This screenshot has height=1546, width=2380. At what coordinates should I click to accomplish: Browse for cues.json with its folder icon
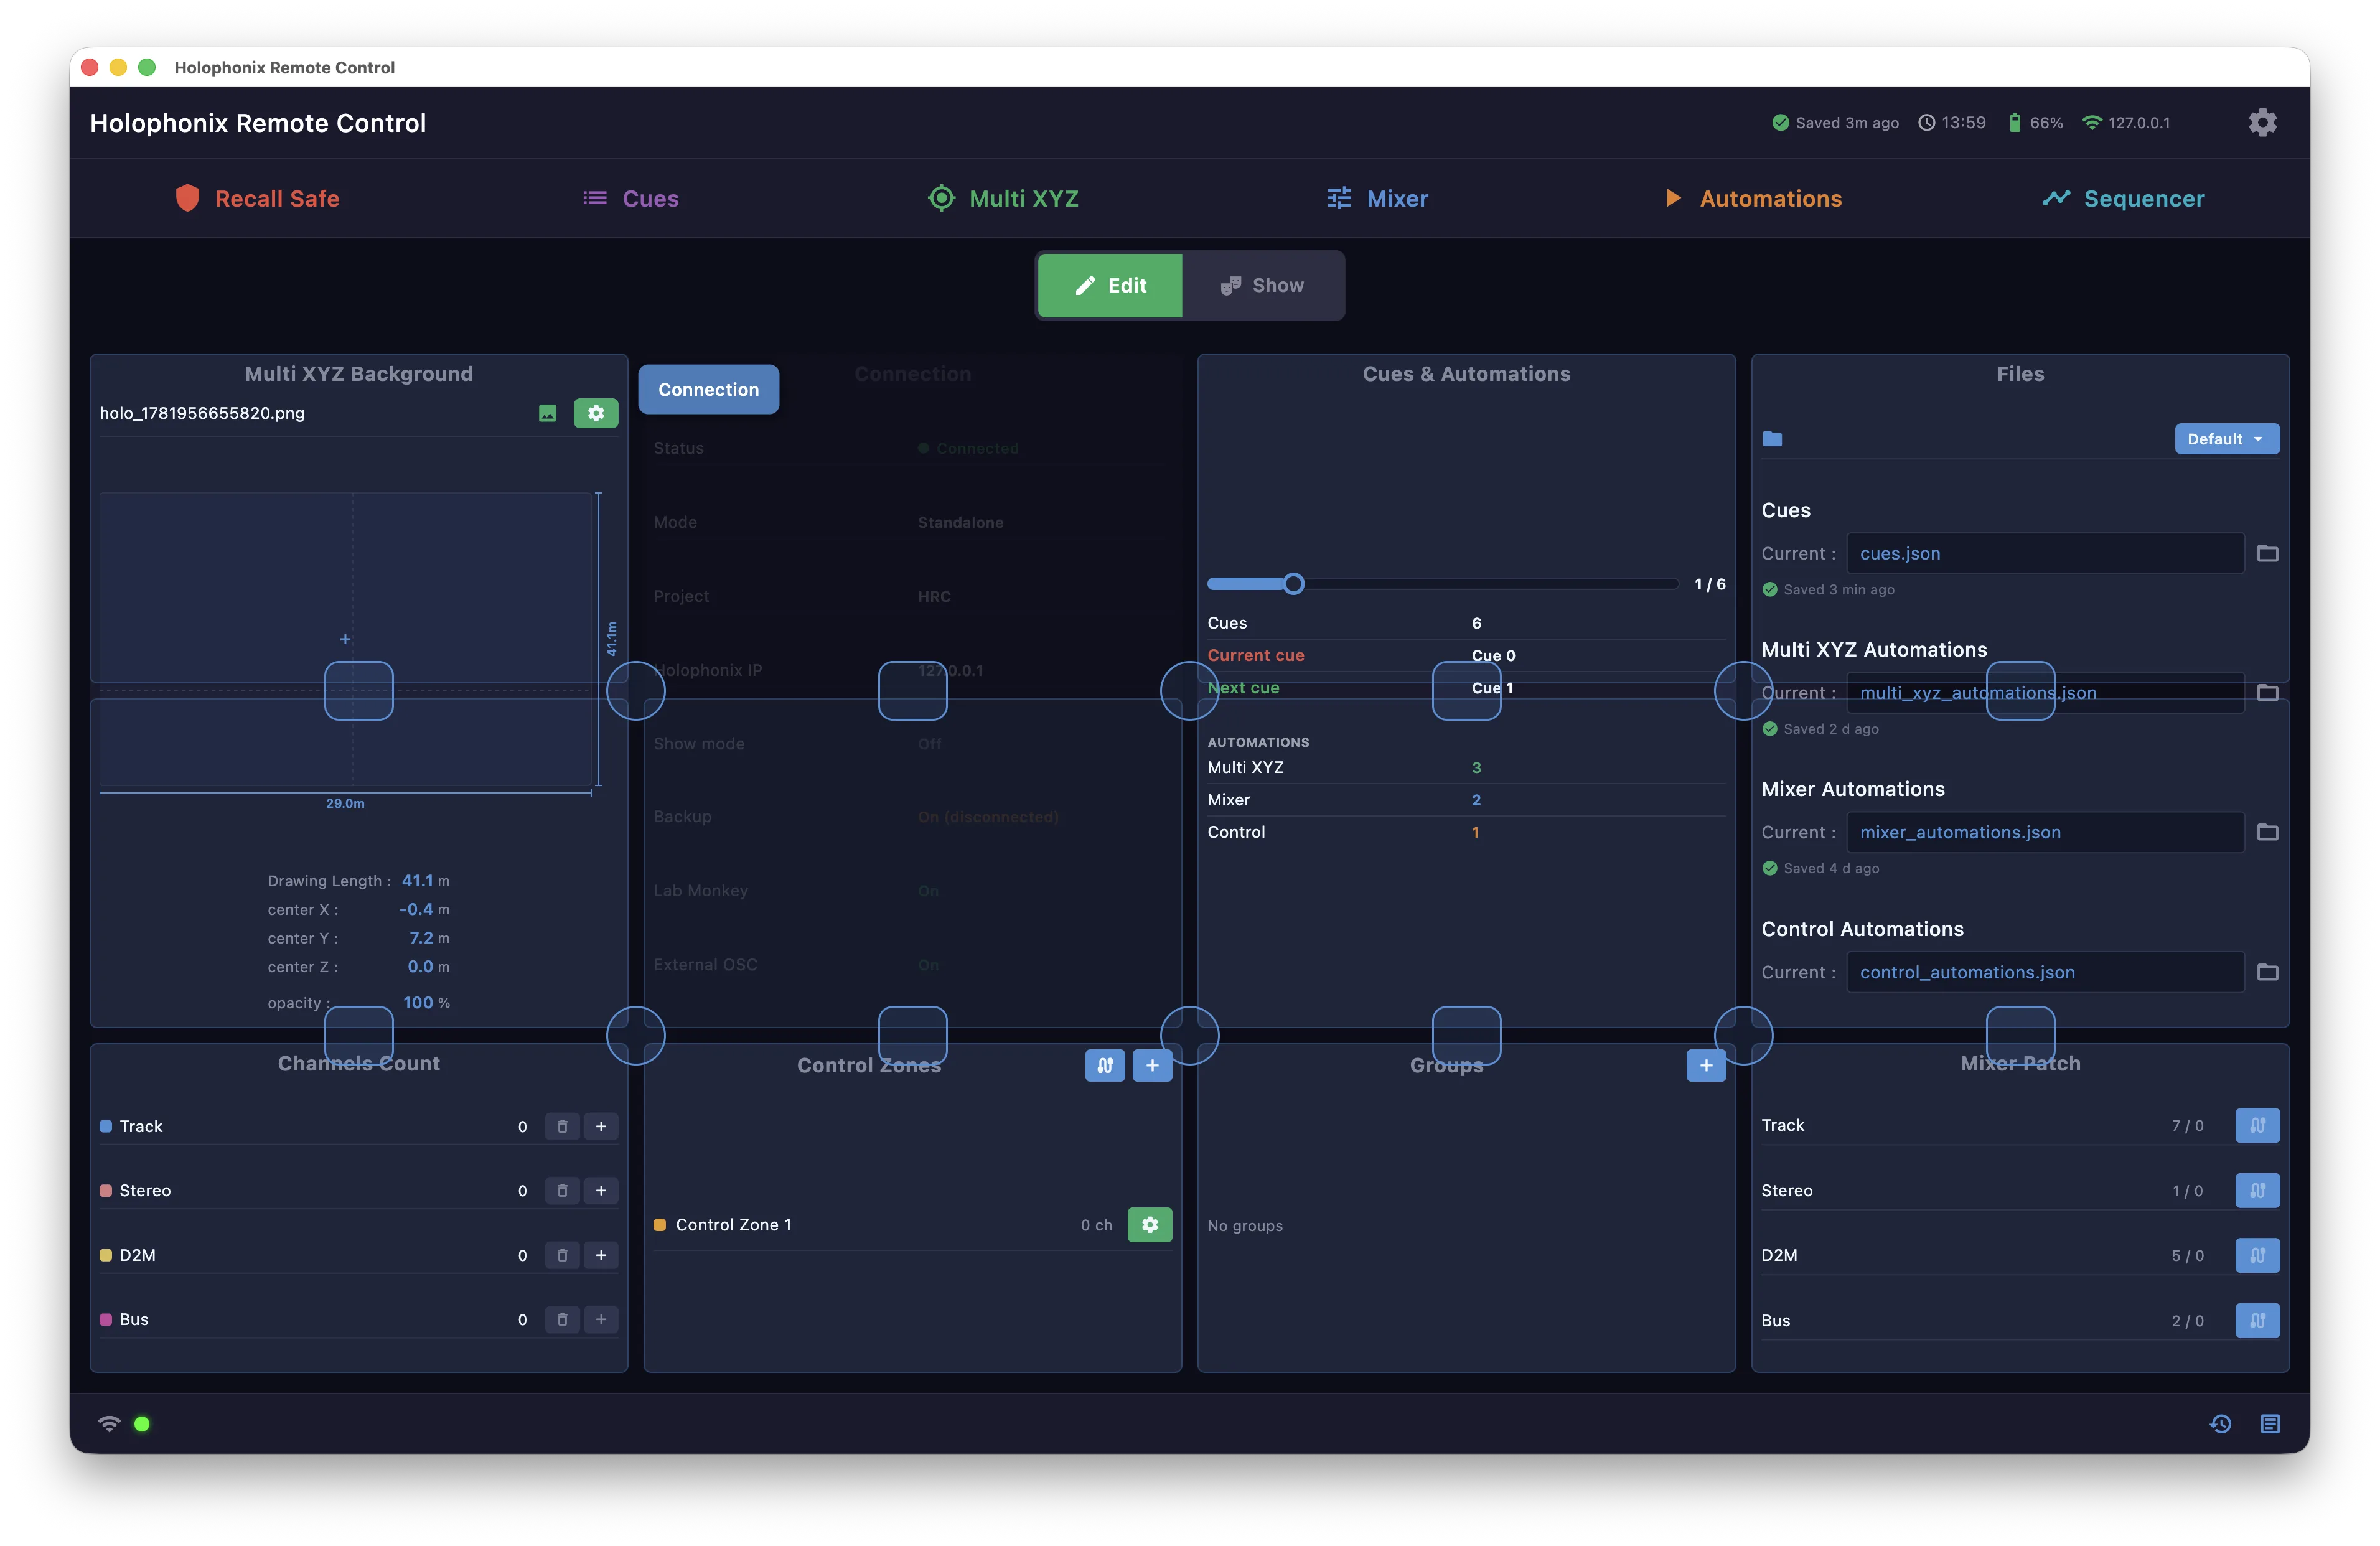2267,553
